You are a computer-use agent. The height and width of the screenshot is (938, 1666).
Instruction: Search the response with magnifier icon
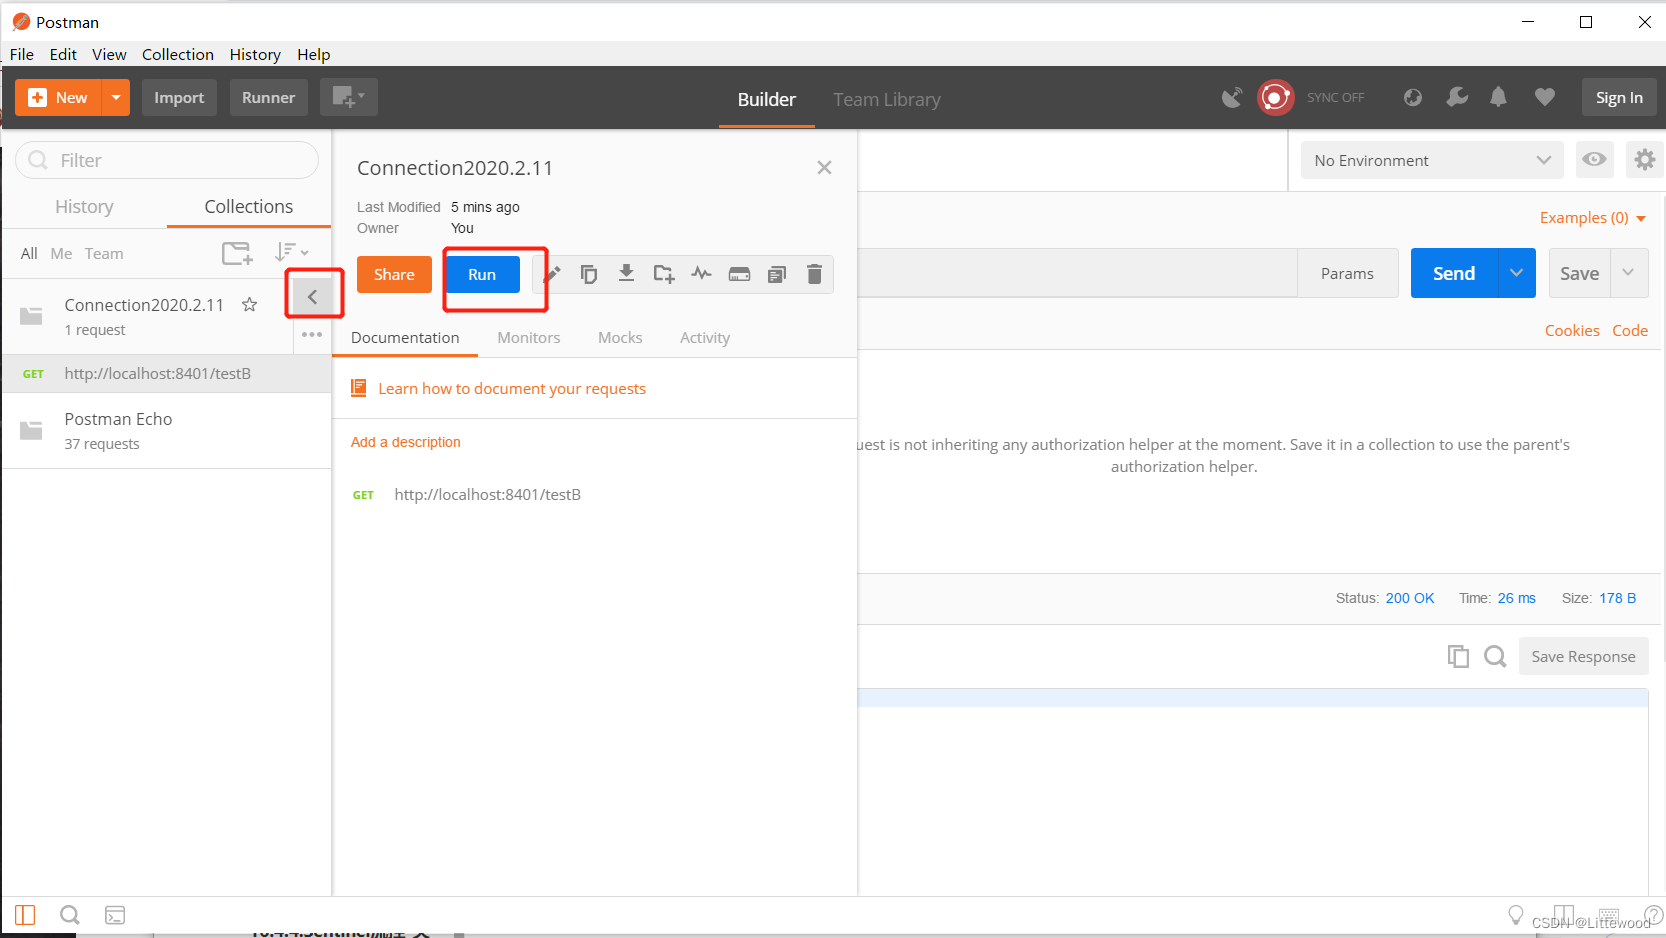tap(1495, 656)
